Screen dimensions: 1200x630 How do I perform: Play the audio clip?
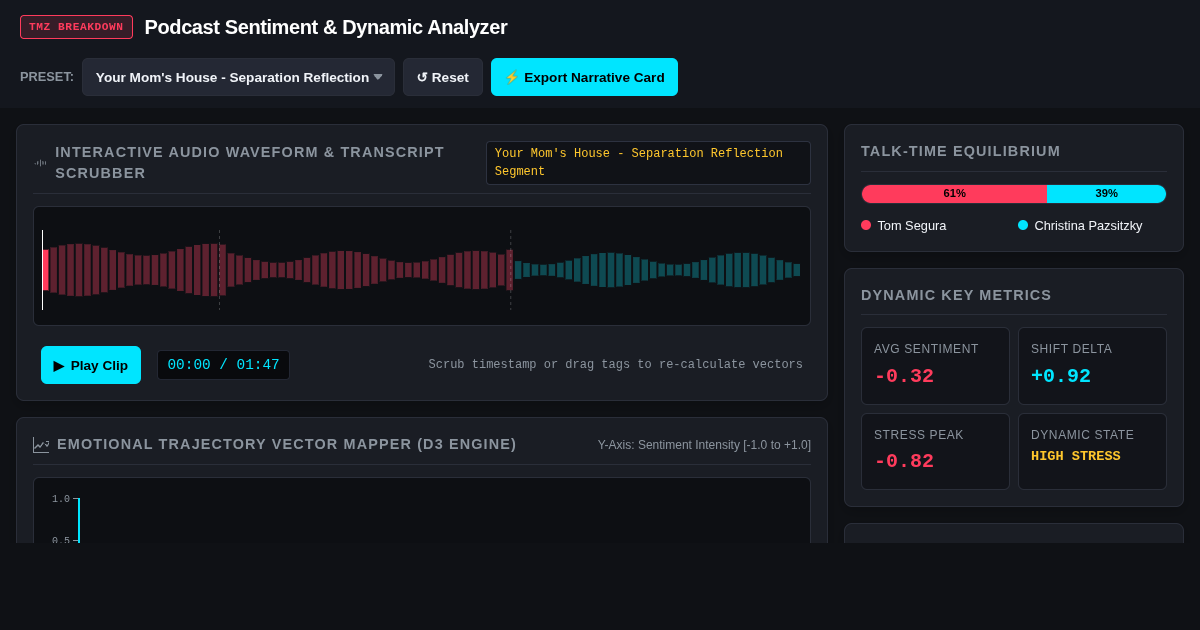pos(91,365)
